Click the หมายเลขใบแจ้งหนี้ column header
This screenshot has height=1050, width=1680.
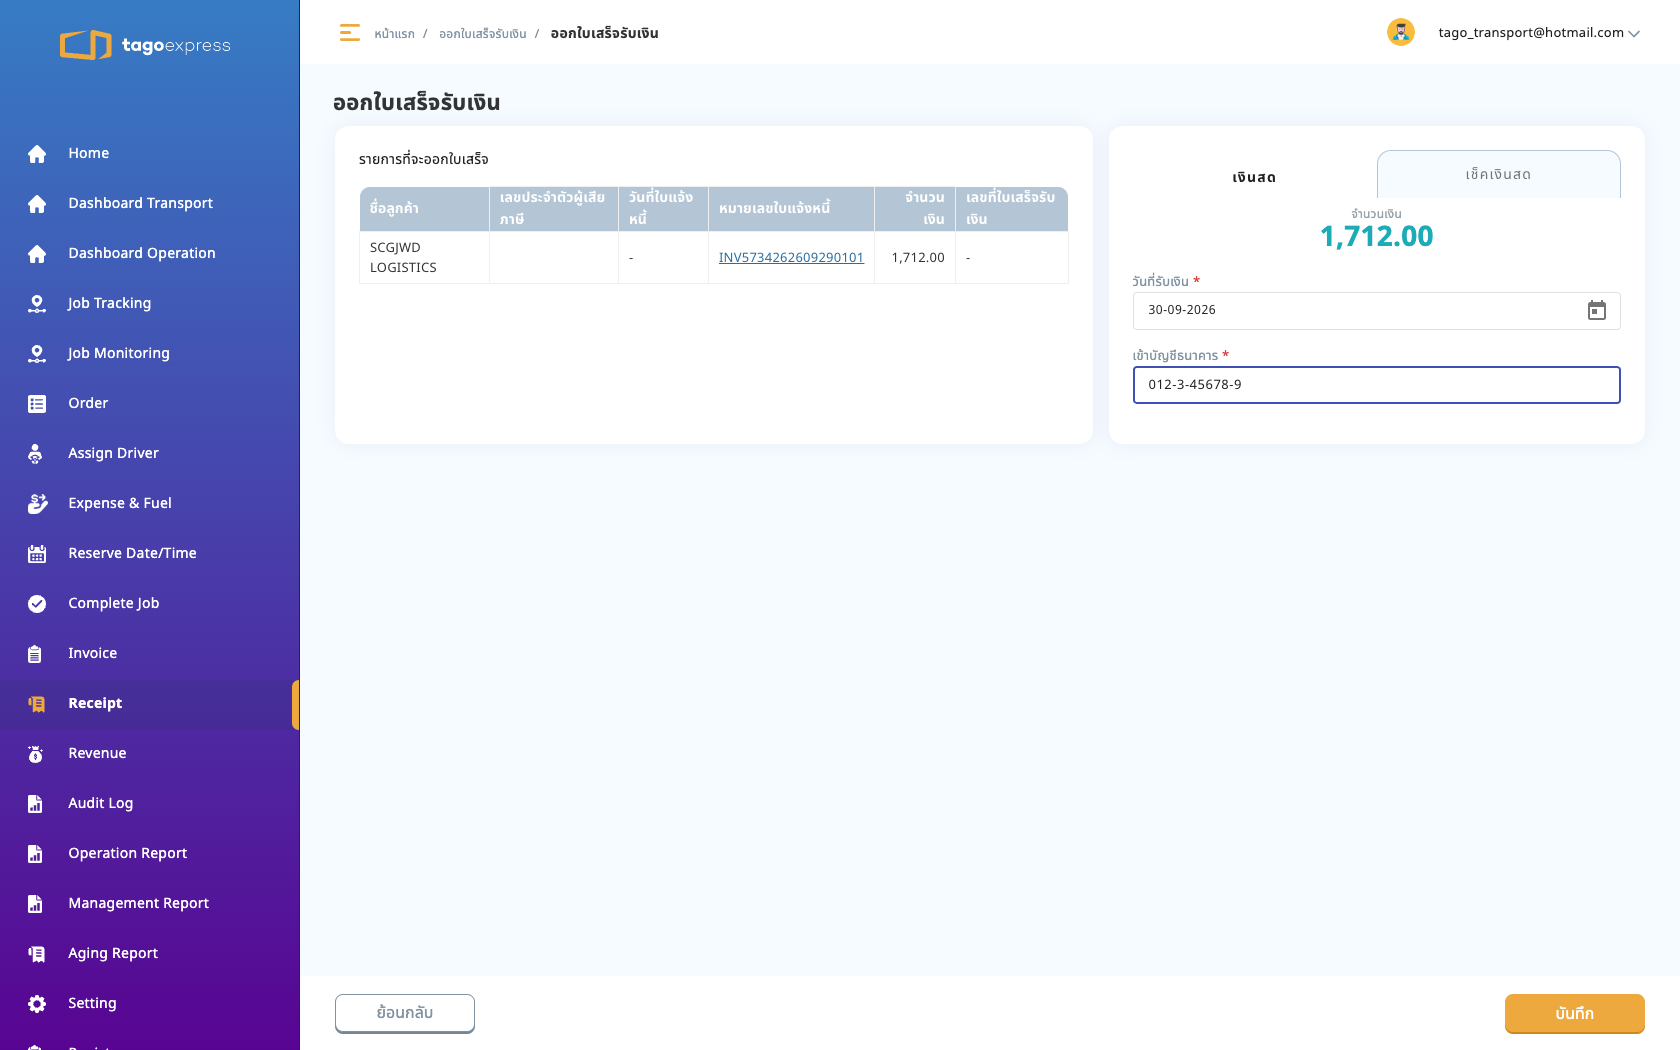coord(791,209)
